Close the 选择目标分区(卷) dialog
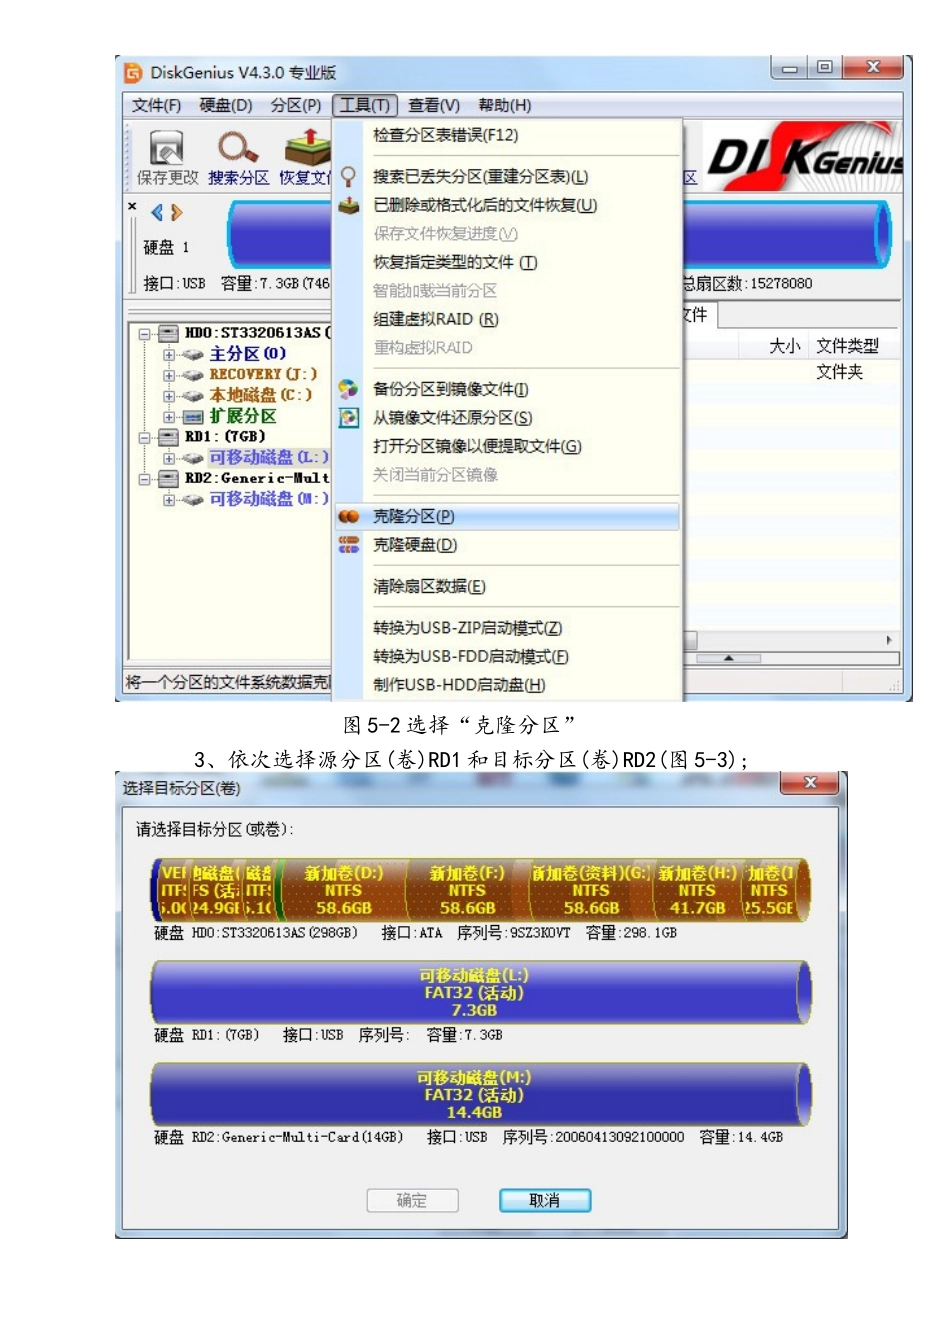Viewport: 950px width, 1344px height. tap(811, 783)
